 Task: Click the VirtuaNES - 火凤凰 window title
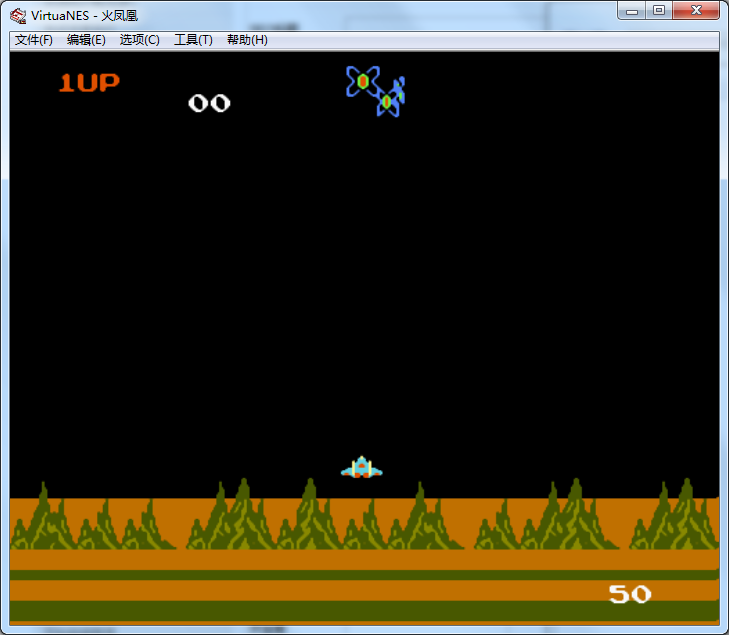tap(85, 16)
